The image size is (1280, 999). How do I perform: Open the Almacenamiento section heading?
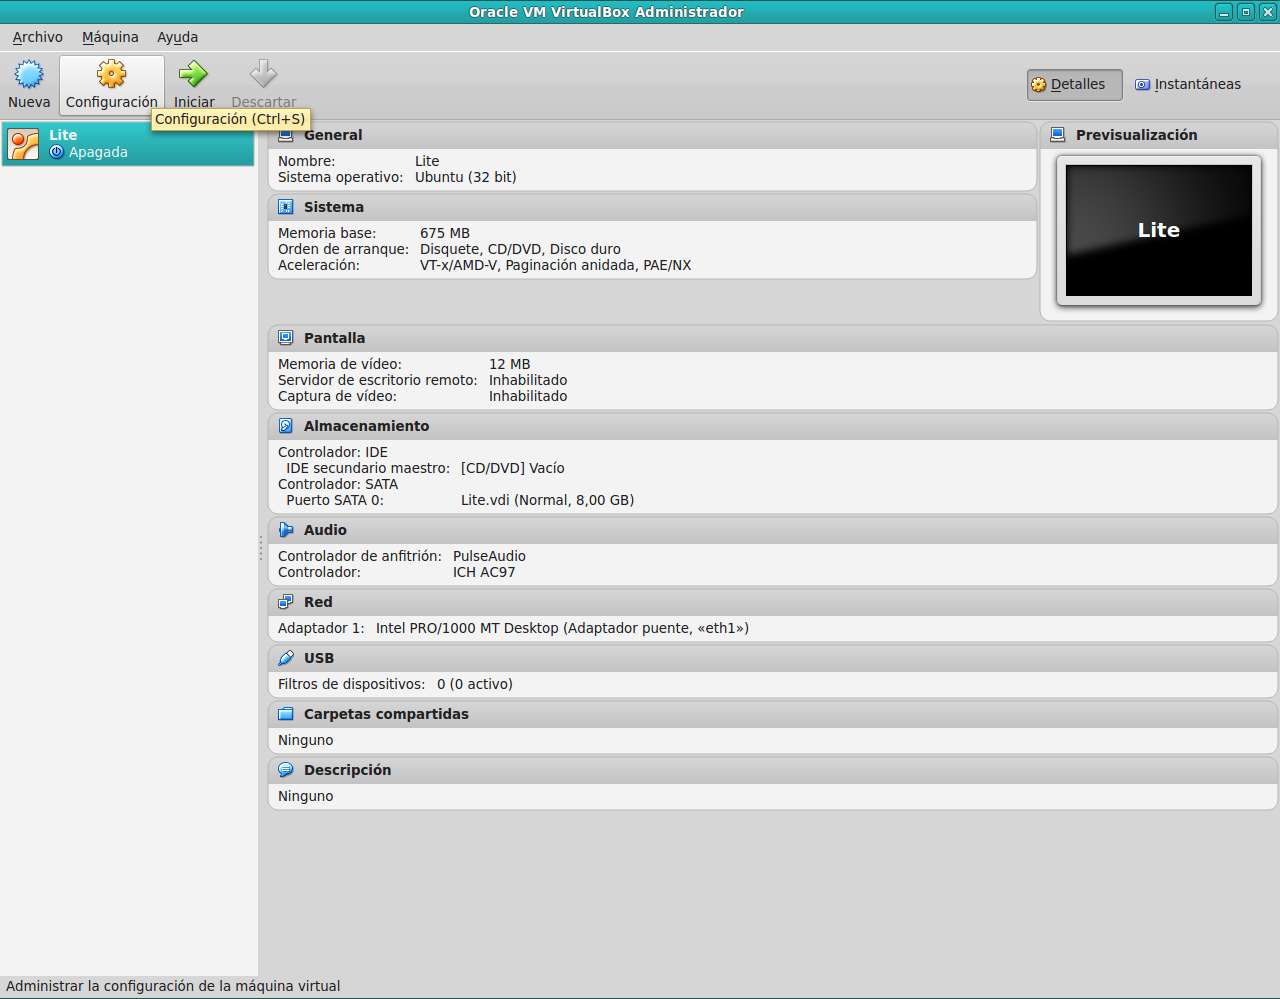[366, 426]
